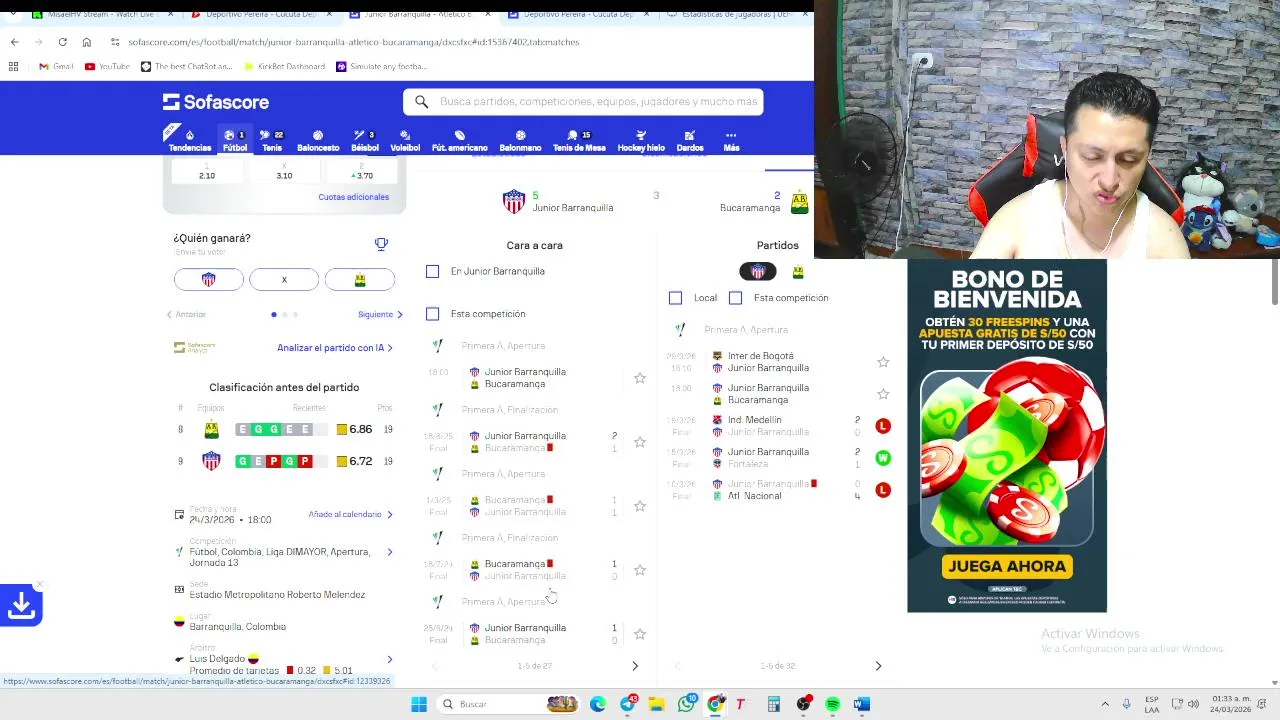The image size is (1280, 720).
Task: Click the browser reload button
Action: pos(62,42)
